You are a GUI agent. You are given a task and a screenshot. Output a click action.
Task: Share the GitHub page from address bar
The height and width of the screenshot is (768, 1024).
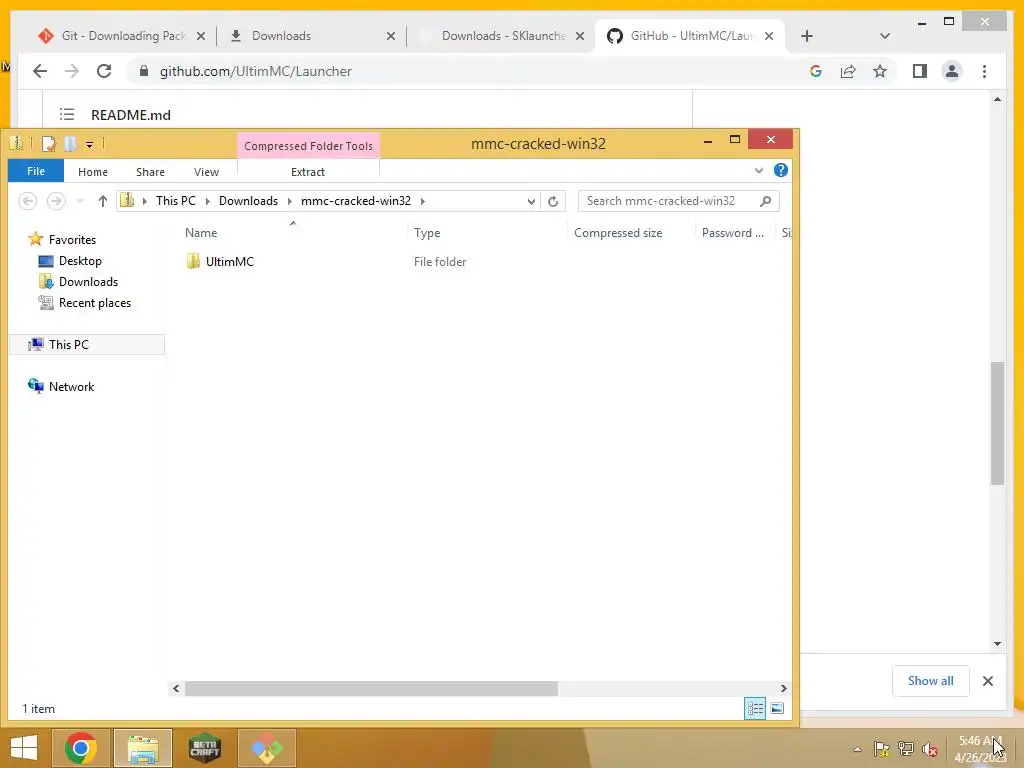(x=848, y=71)
